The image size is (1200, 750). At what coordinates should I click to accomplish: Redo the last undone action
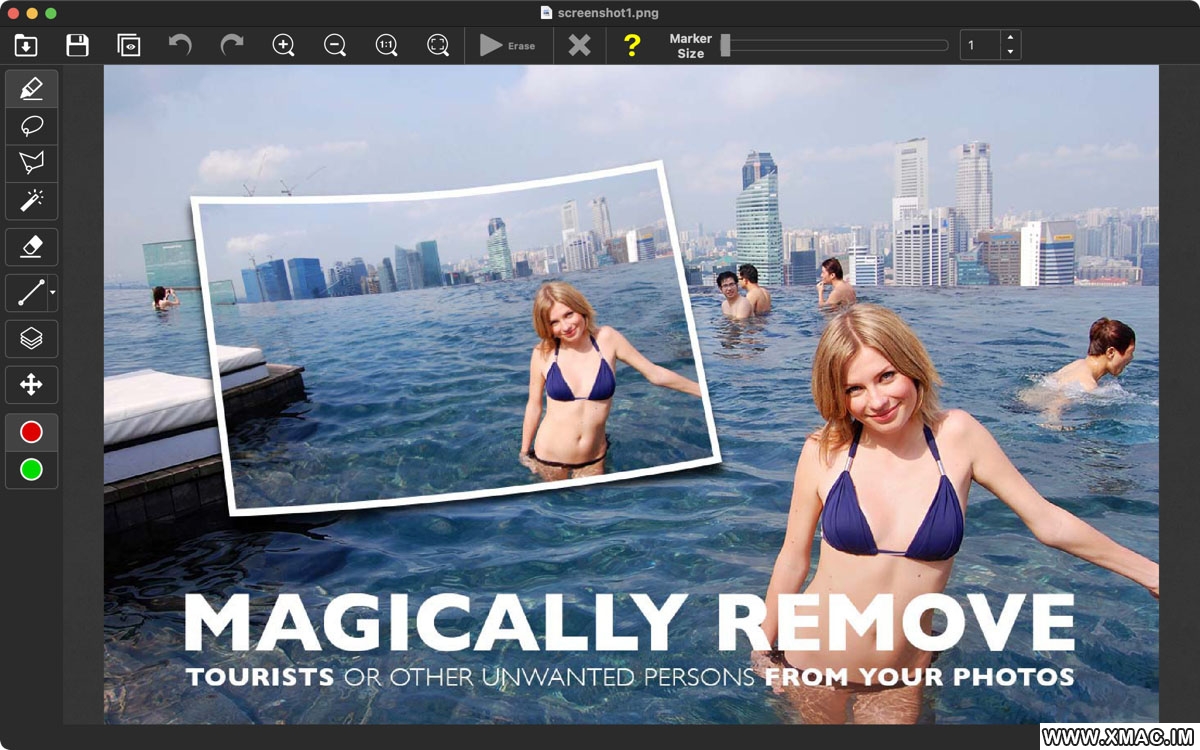(x=232, y=45)
